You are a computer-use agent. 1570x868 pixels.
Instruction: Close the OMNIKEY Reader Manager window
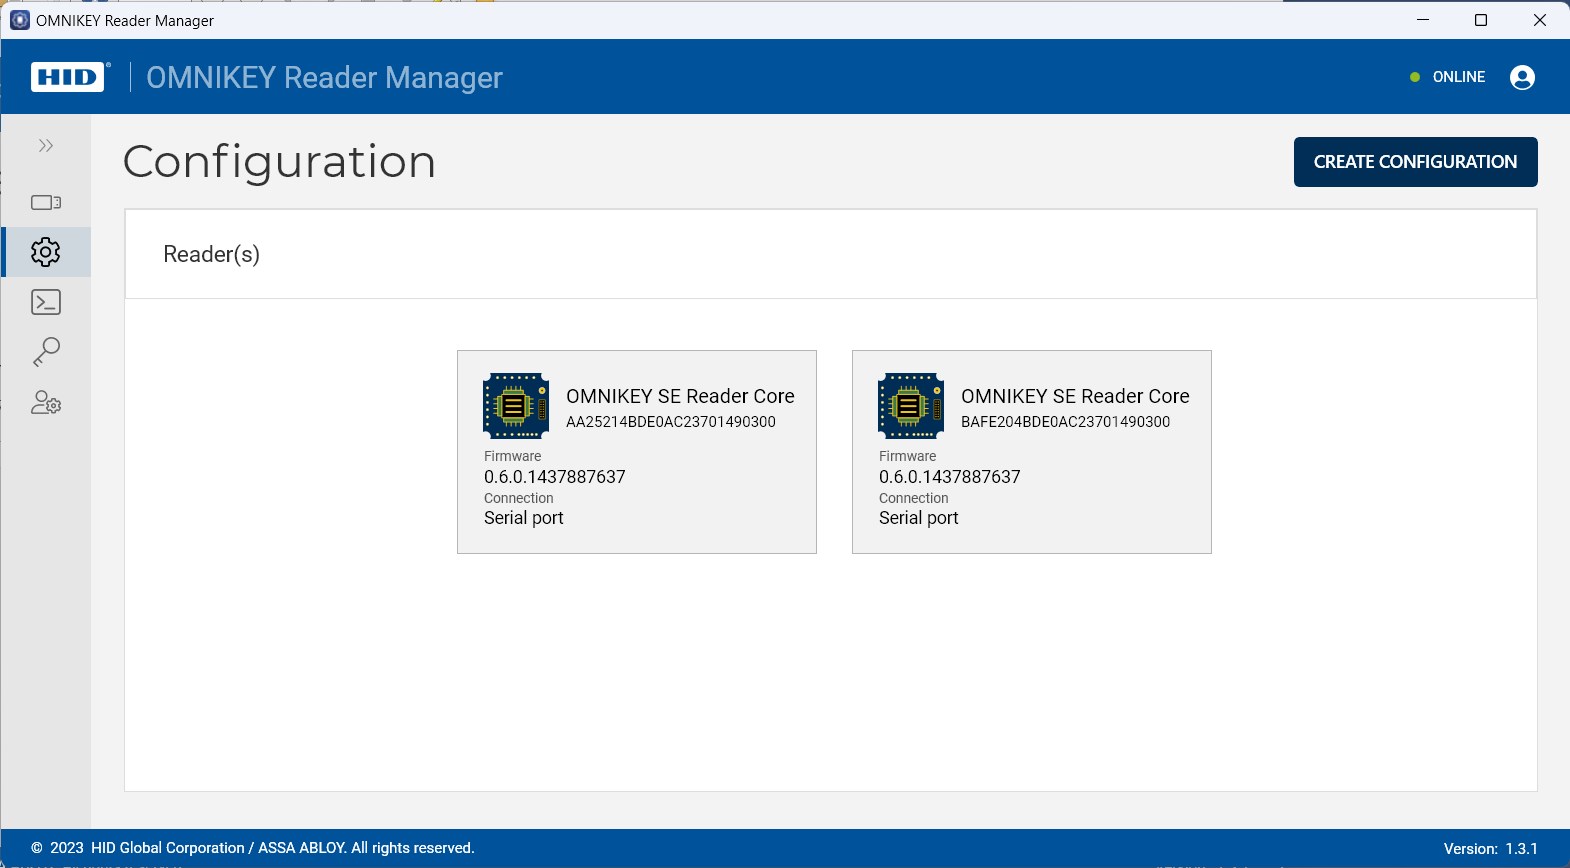click(x=1540, y=20)
